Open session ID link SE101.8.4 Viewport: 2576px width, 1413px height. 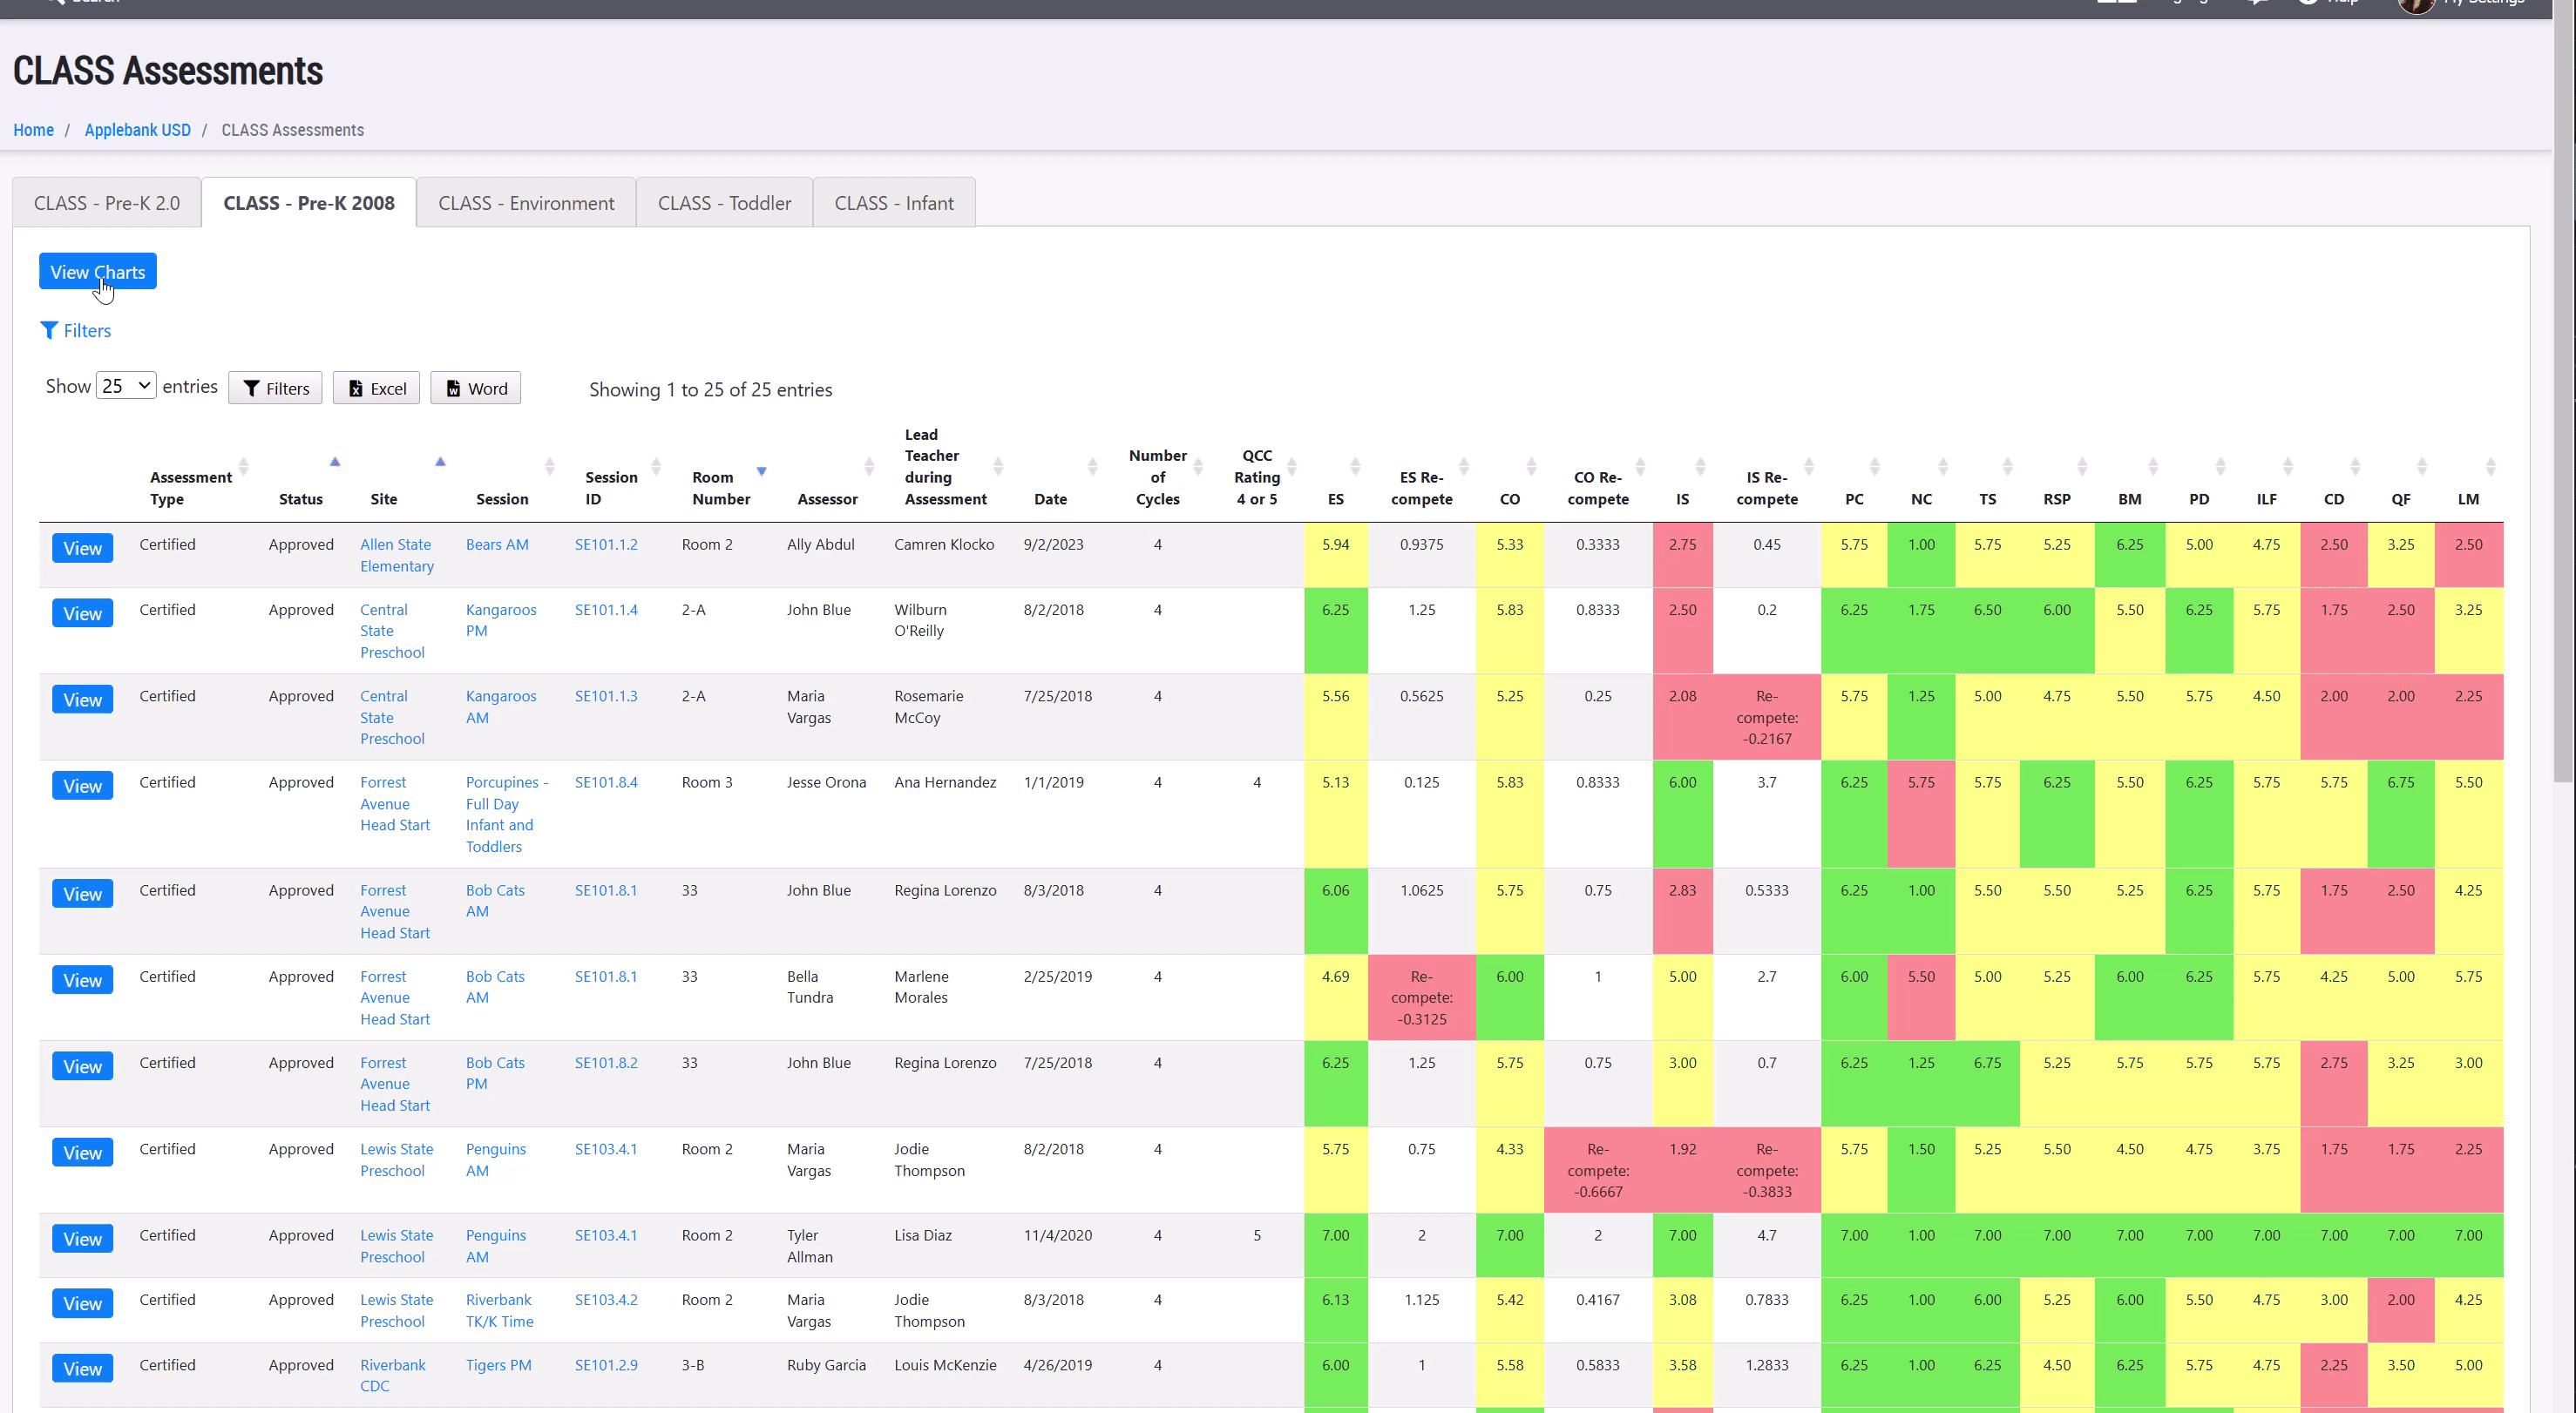pos(606,782)
